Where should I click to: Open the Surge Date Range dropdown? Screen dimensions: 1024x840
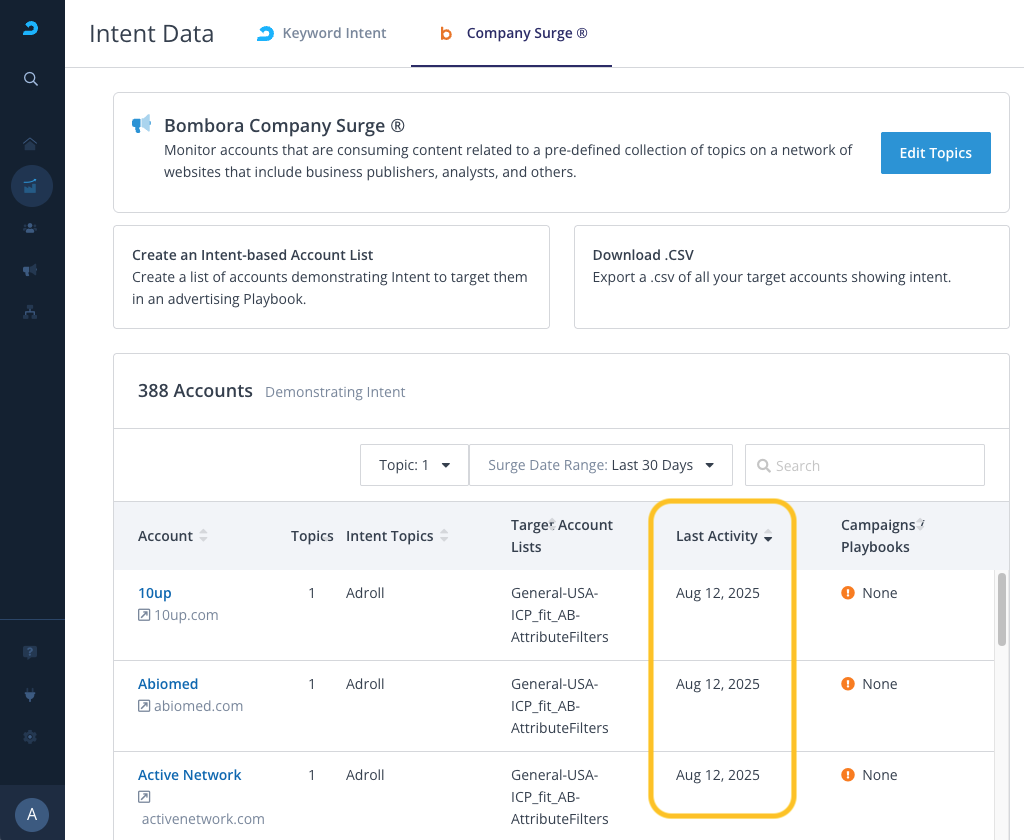pyautogui.click(x=600, y=465)
